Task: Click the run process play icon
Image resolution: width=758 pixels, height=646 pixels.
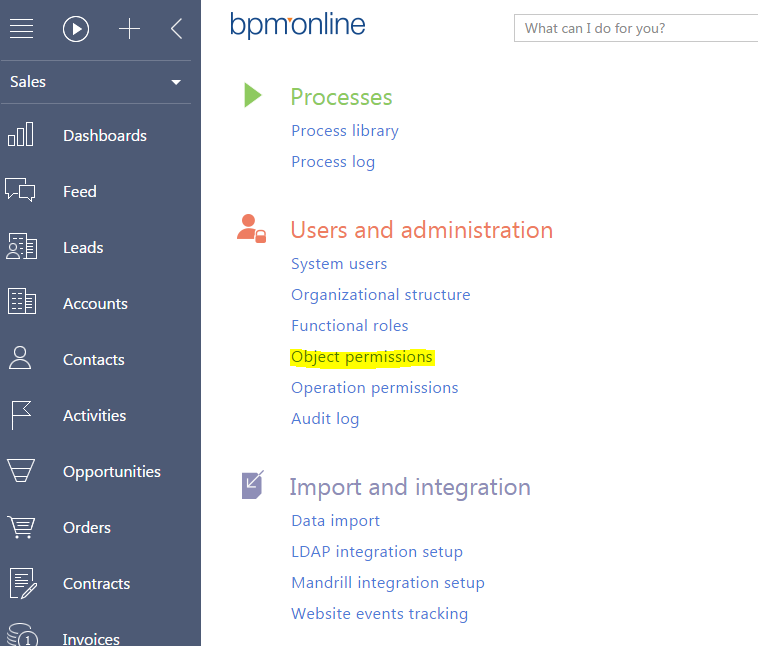Action: coord(76,29)
